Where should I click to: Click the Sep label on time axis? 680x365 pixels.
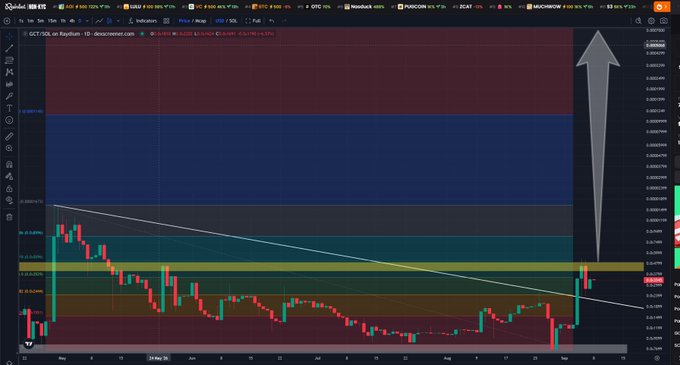coord(564,358)
